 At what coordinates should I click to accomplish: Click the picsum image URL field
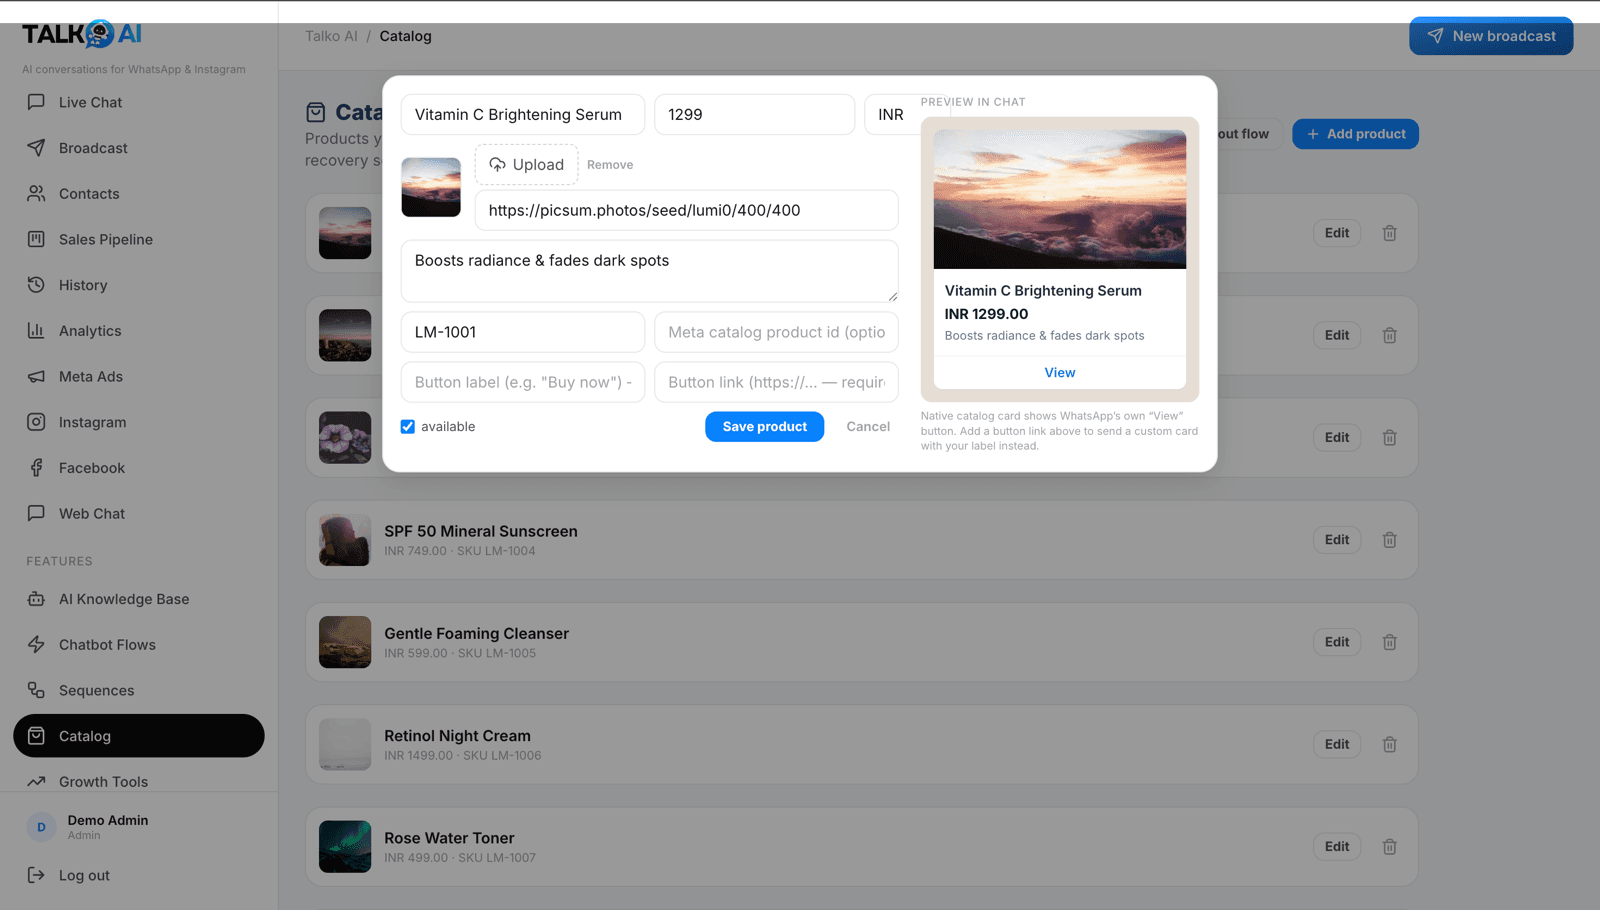(x=687, y=210)
